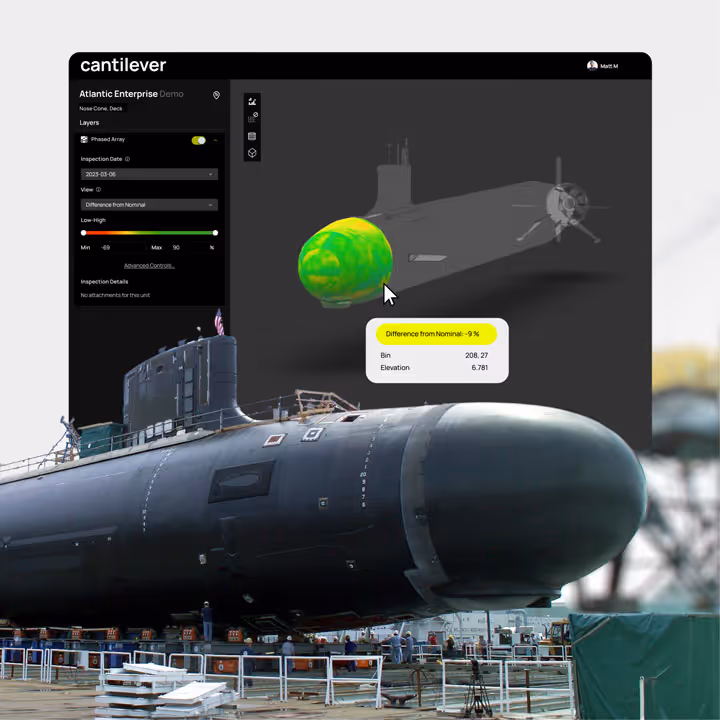The image size is (720, 720).
Task: Click the Phased Array layer label
Action: click(108, 139)
